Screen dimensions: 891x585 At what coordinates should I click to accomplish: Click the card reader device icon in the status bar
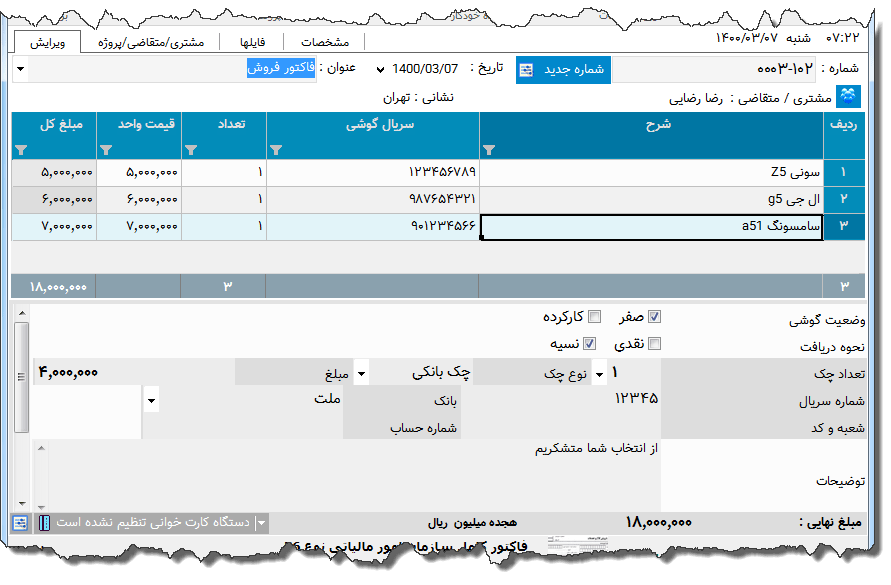(42, 521)
